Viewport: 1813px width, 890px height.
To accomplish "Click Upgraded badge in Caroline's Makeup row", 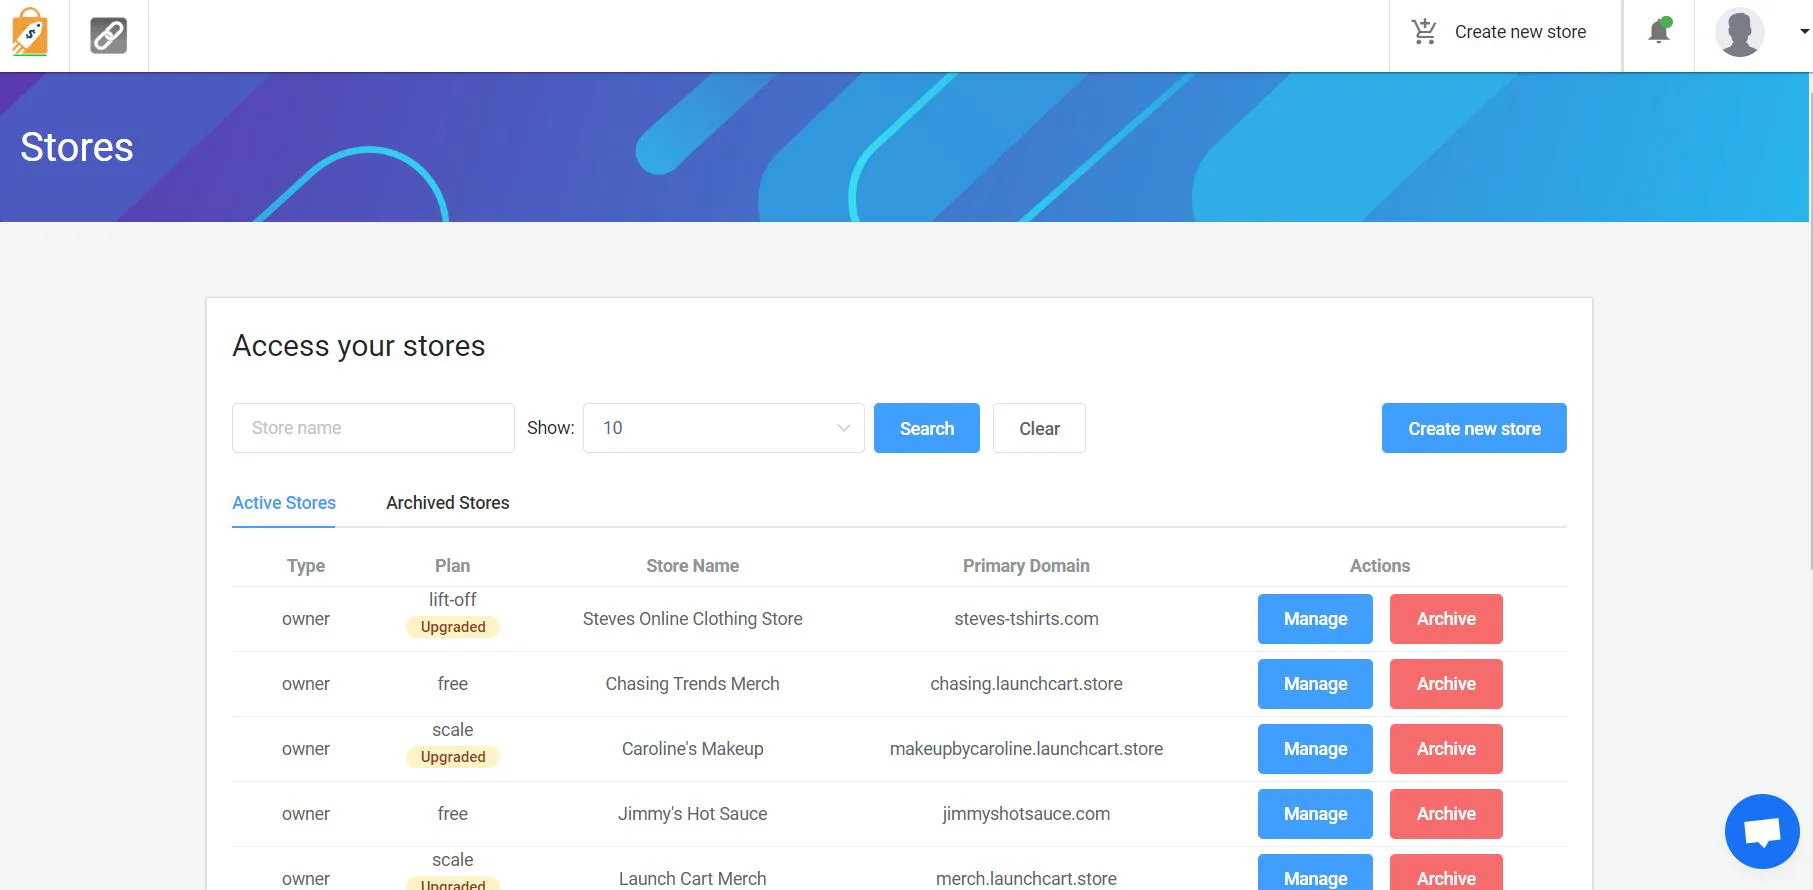I will point(453,757).
